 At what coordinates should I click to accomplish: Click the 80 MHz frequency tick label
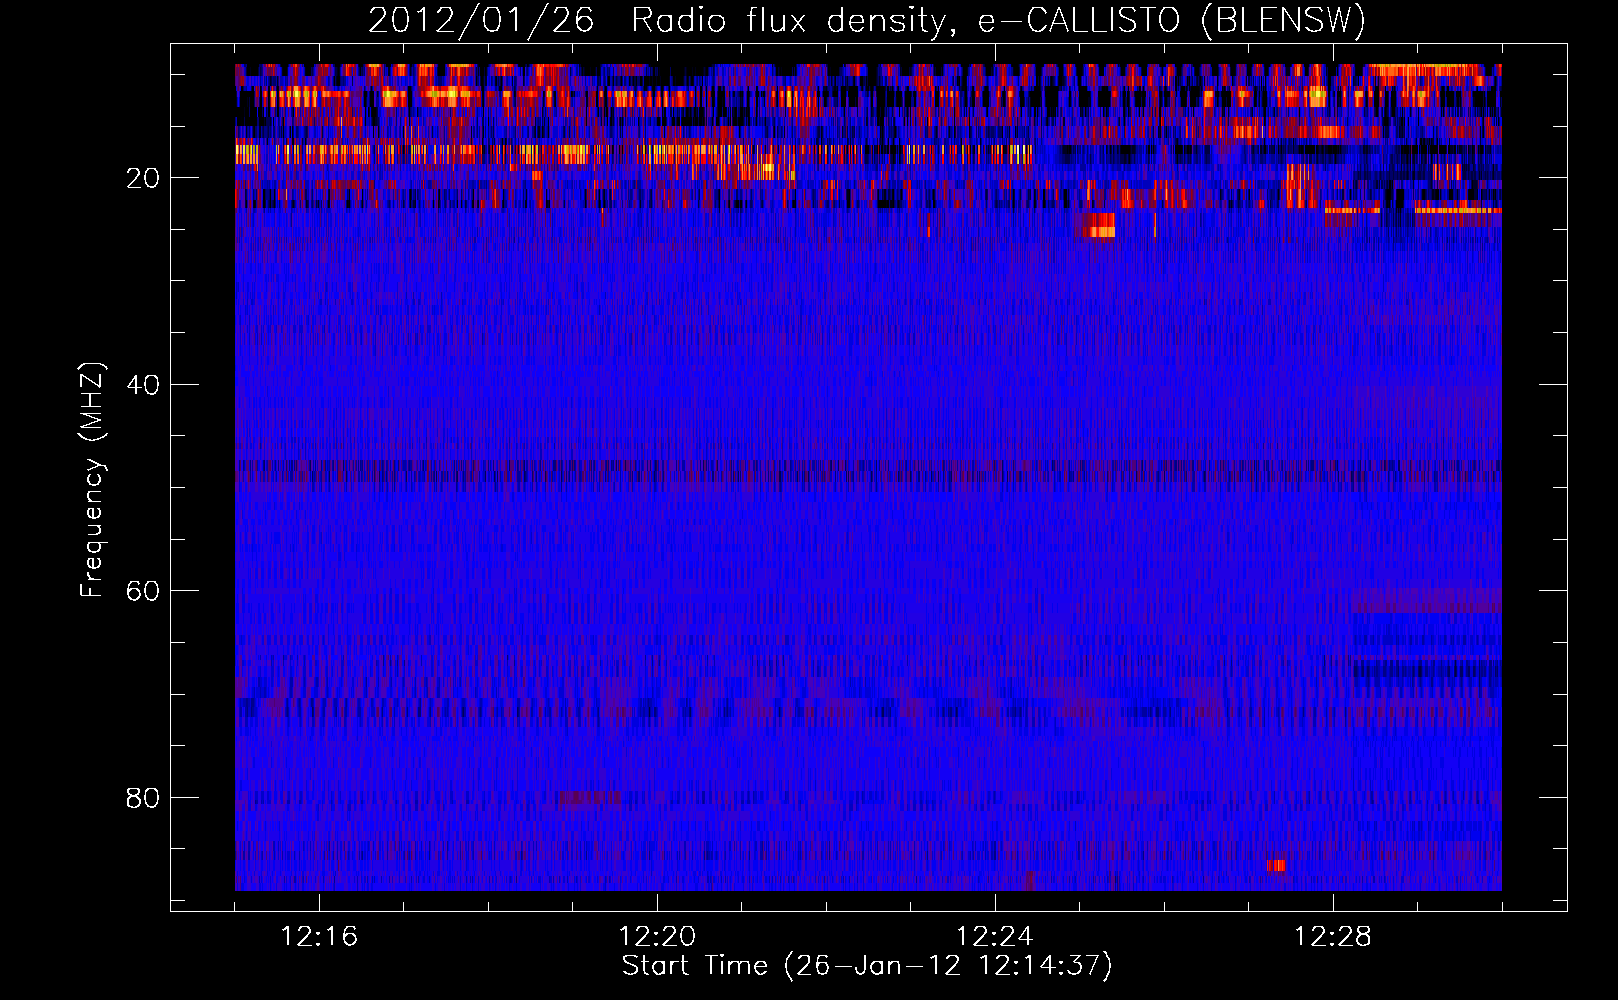[x=143, y=798]
